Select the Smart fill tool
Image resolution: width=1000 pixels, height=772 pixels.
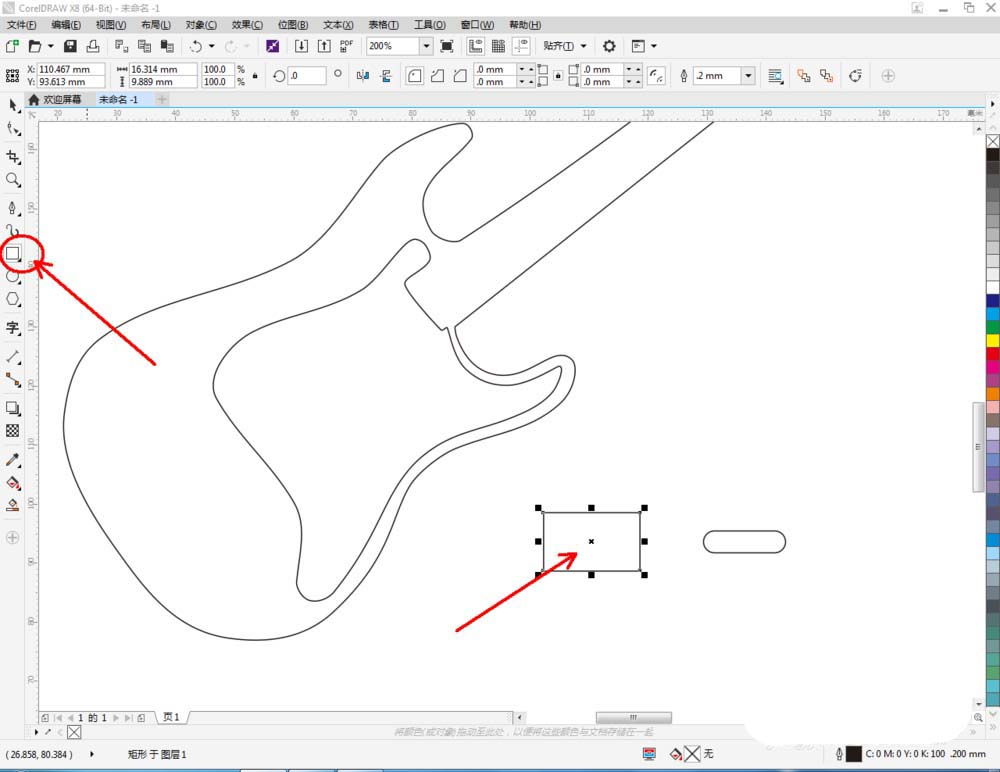pyautogui.click(x=13, y=505)
